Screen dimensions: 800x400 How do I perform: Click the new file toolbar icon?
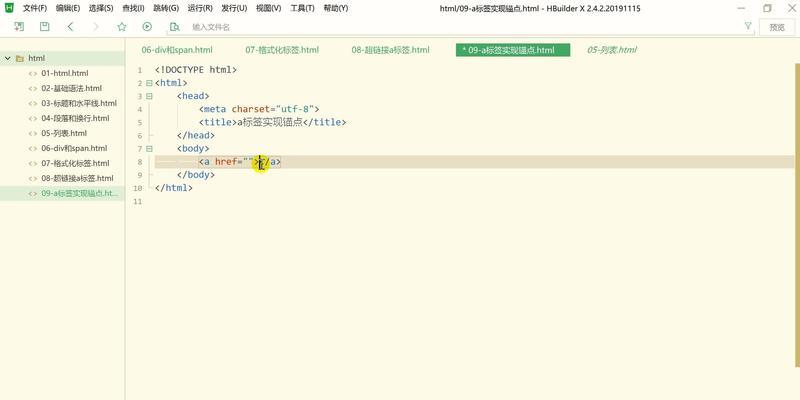click(19, 27)
